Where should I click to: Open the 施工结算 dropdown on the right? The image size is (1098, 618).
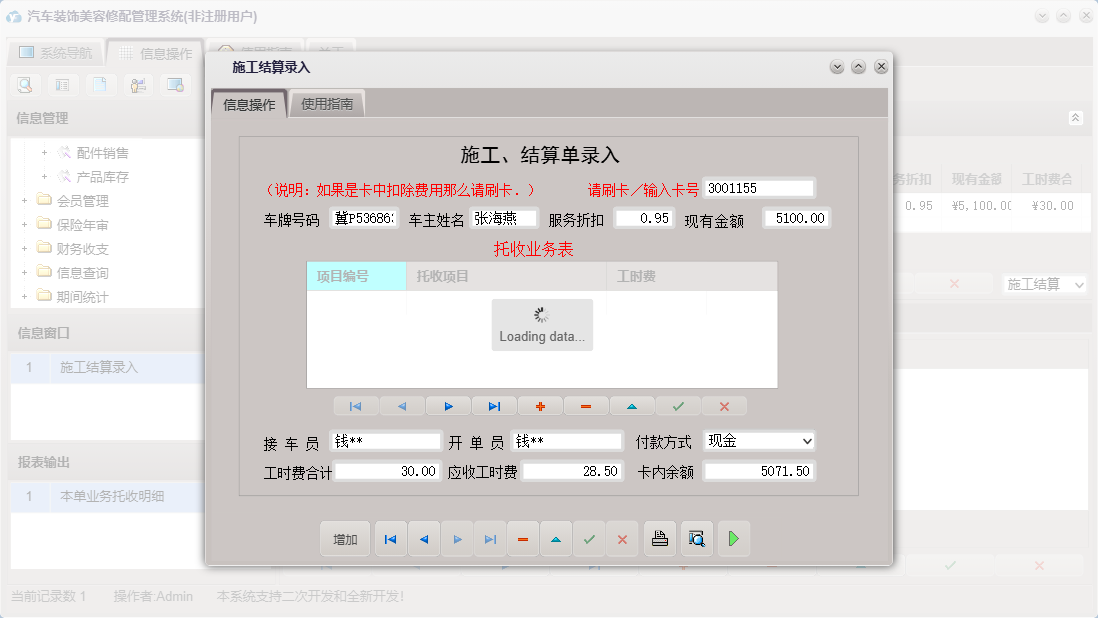point(1045,284)
